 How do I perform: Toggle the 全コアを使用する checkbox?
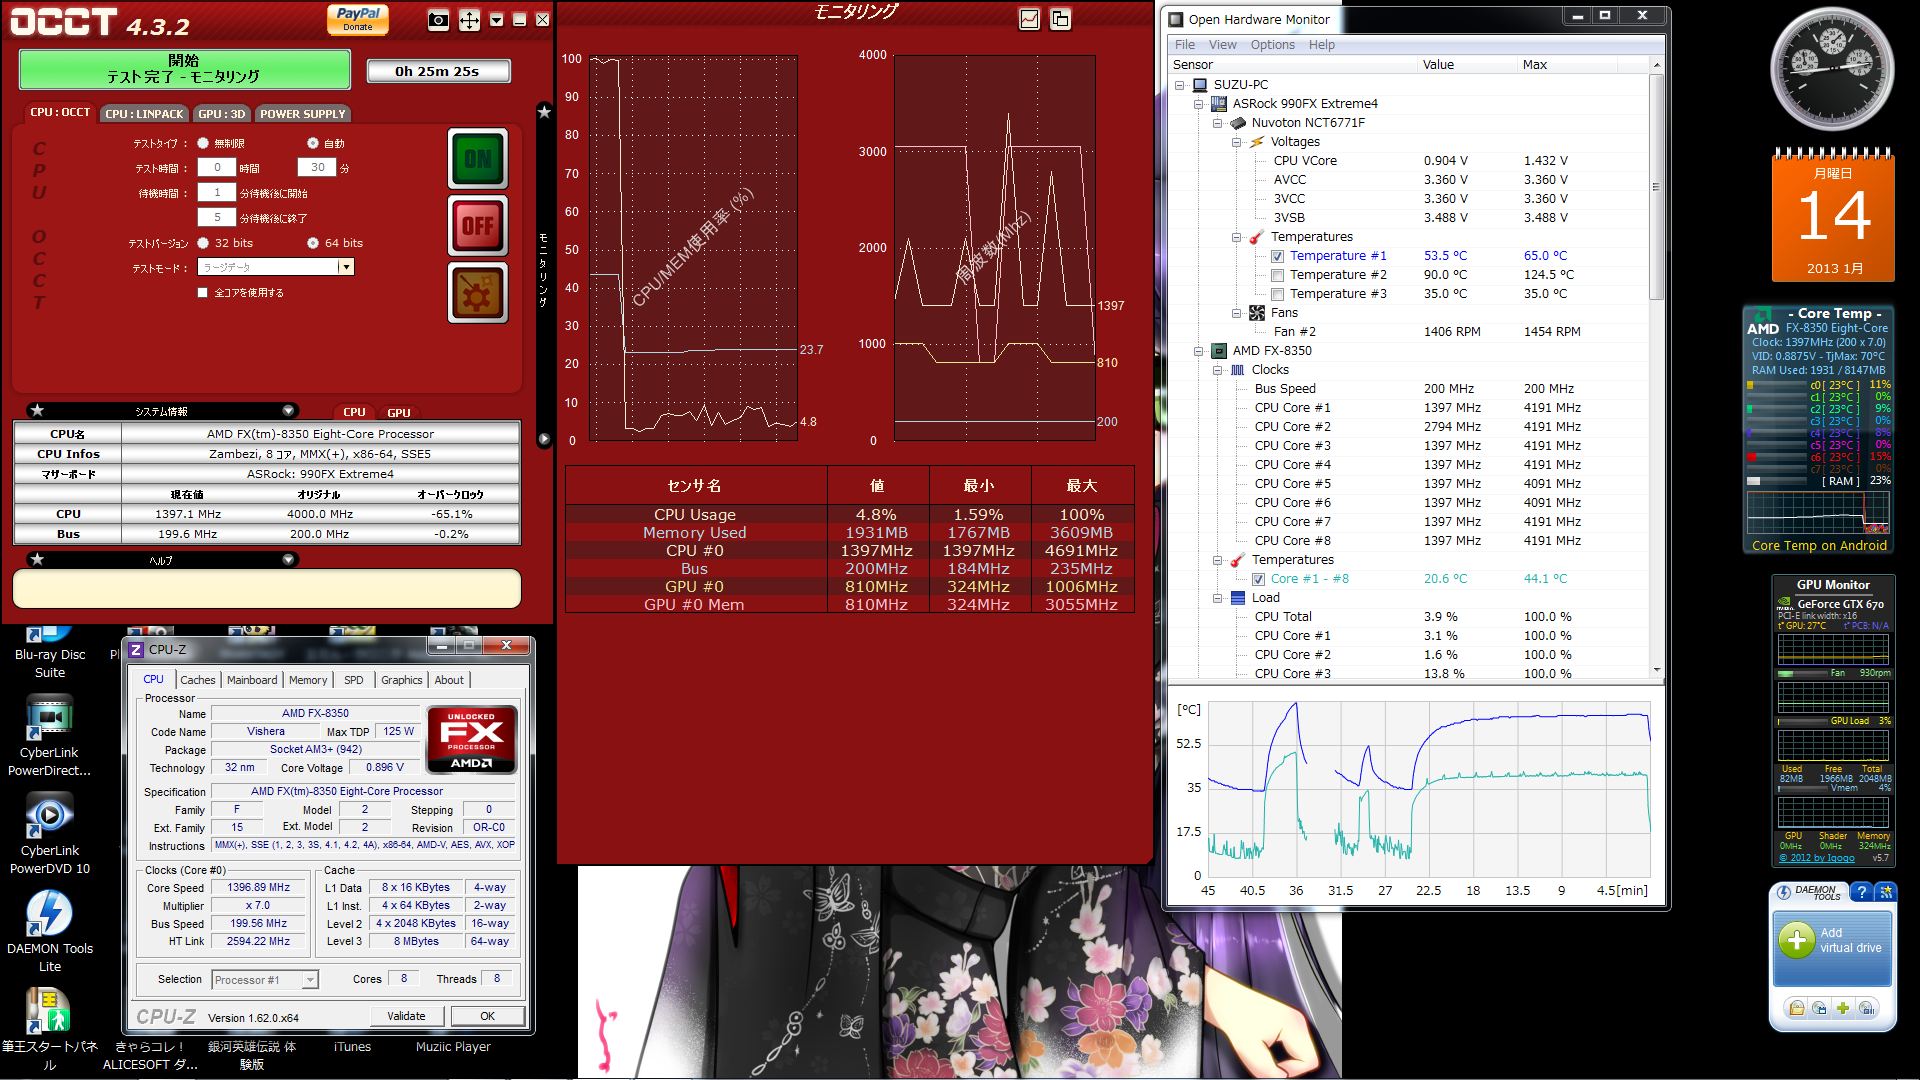coord(203,293)
